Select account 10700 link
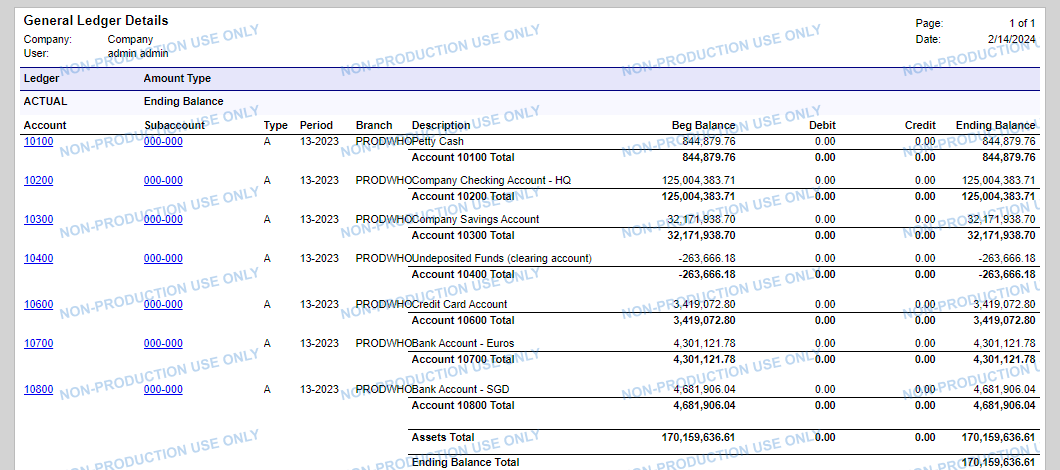 coord(38,344)
